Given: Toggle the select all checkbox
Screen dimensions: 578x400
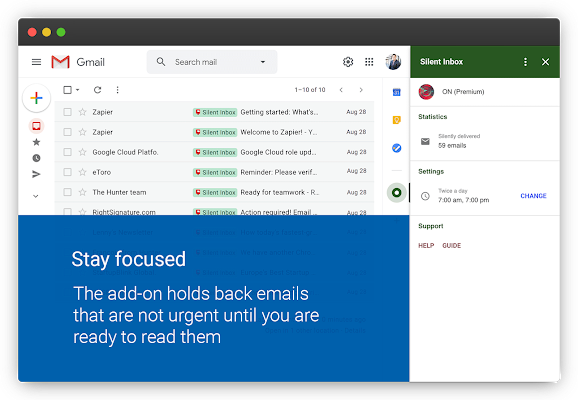Looking at the screenshot, I should coord(67,90).
